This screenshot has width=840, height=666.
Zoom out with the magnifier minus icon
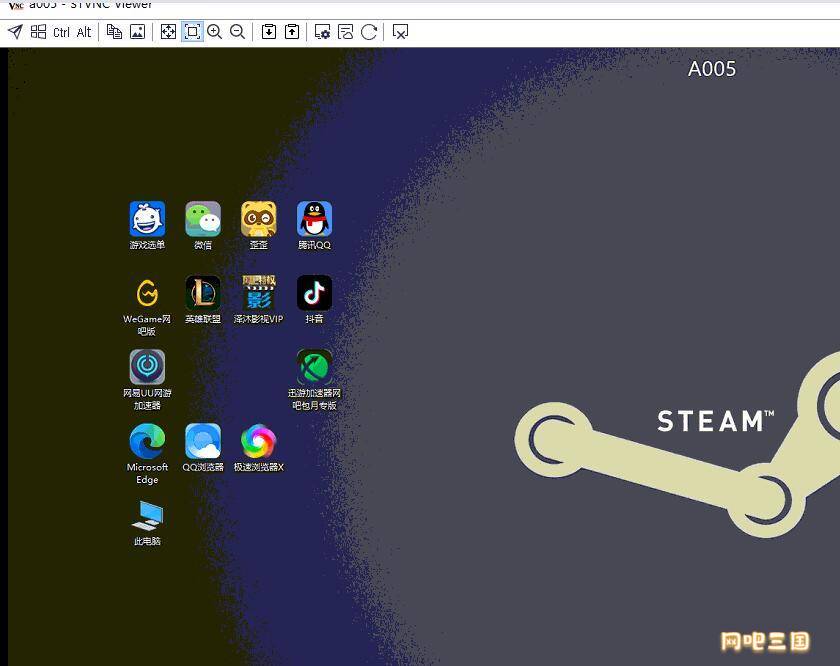click(x=237, y=32)
